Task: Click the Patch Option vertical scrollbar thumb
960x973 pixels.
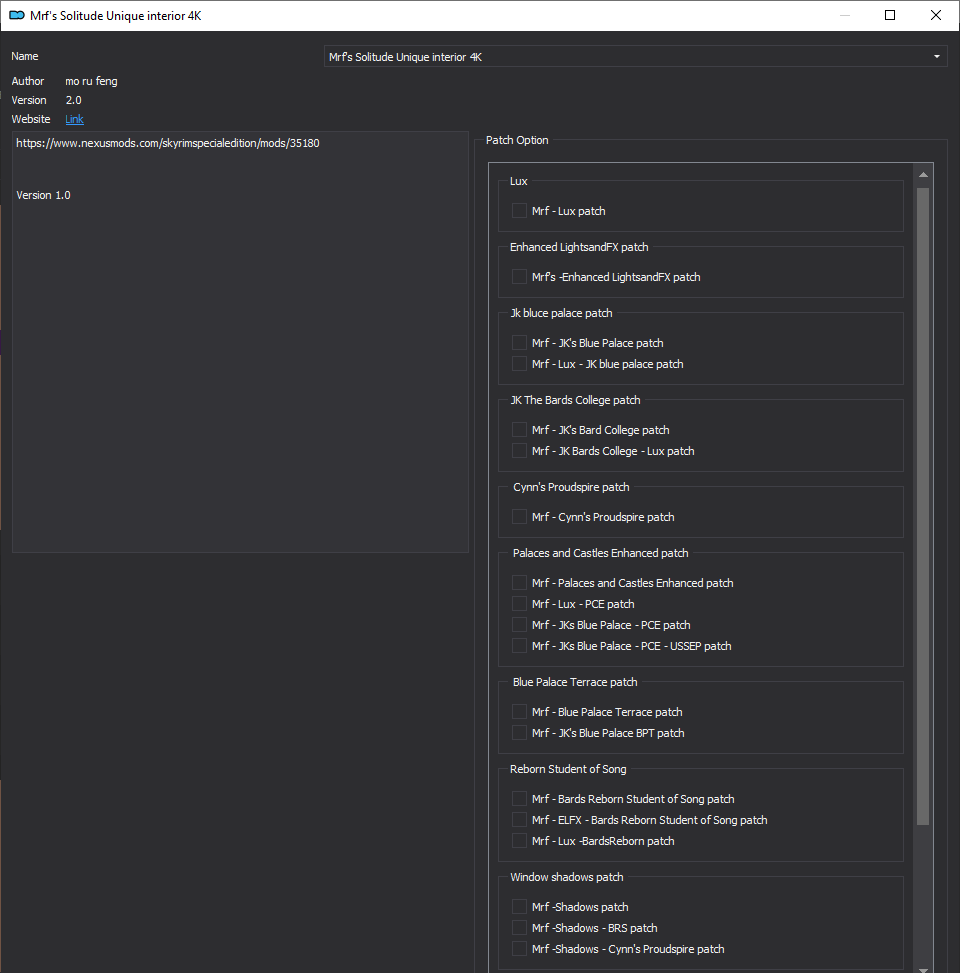Action: click(x=923, y=506)
